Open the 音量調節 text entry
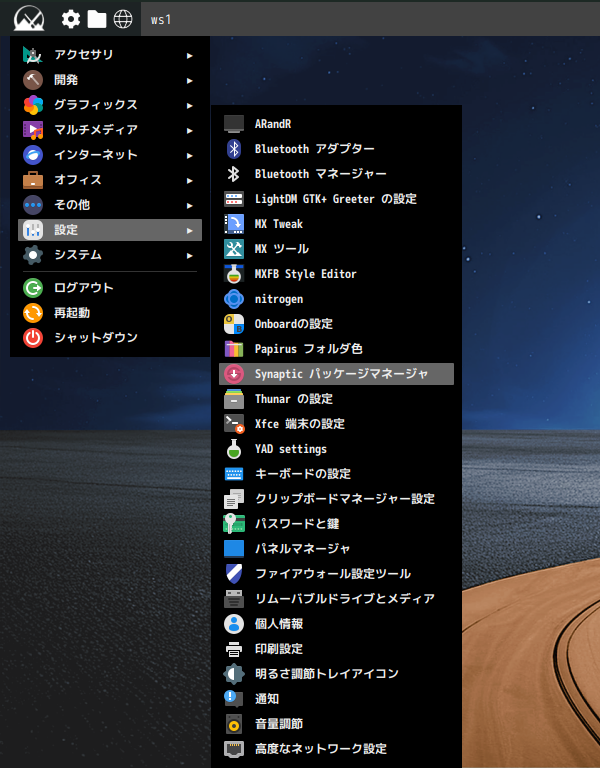The height and width of the screenshot is (768, 600). click(279, 724)
